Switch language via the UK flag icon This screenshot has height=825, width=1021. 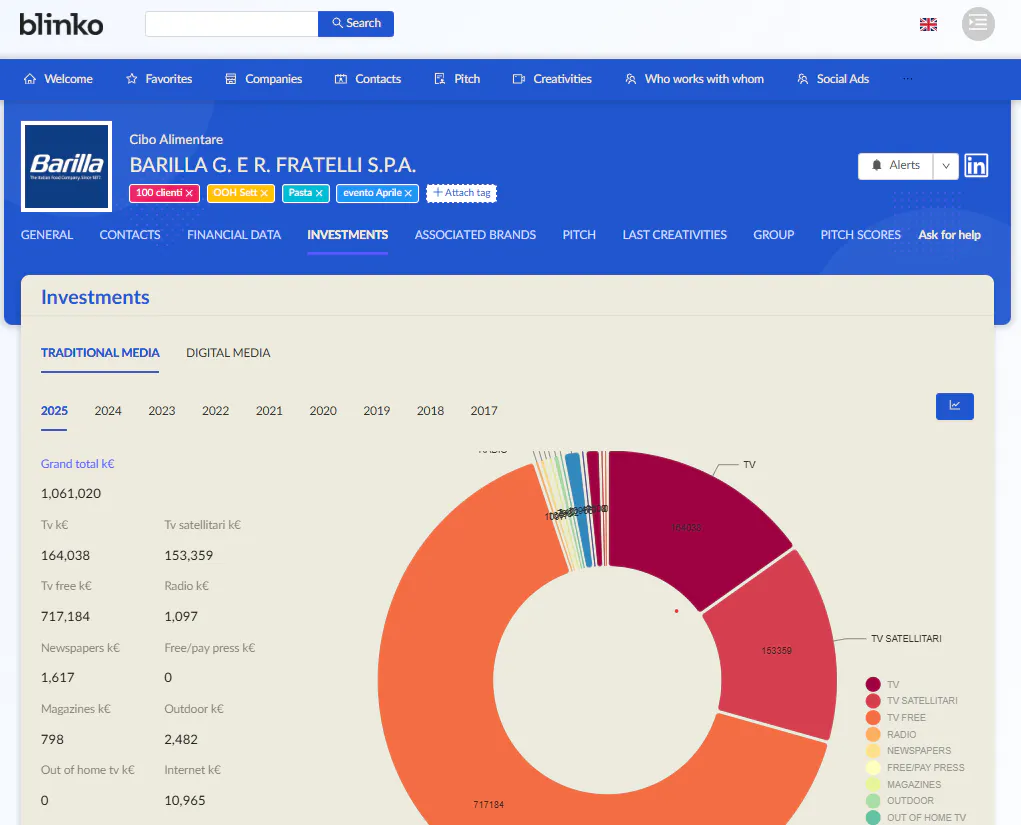pos(928,25)
